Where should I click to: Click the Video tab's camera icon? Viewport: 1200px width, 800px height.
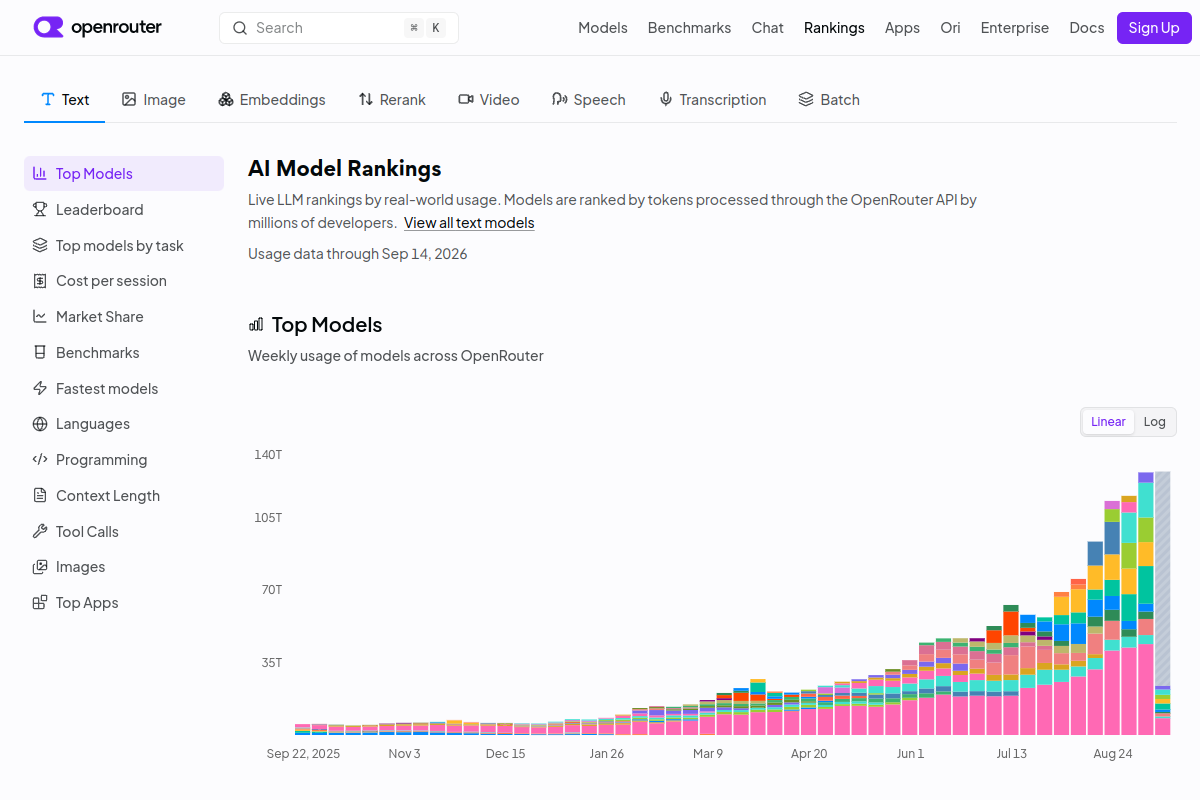pos(466,99)
